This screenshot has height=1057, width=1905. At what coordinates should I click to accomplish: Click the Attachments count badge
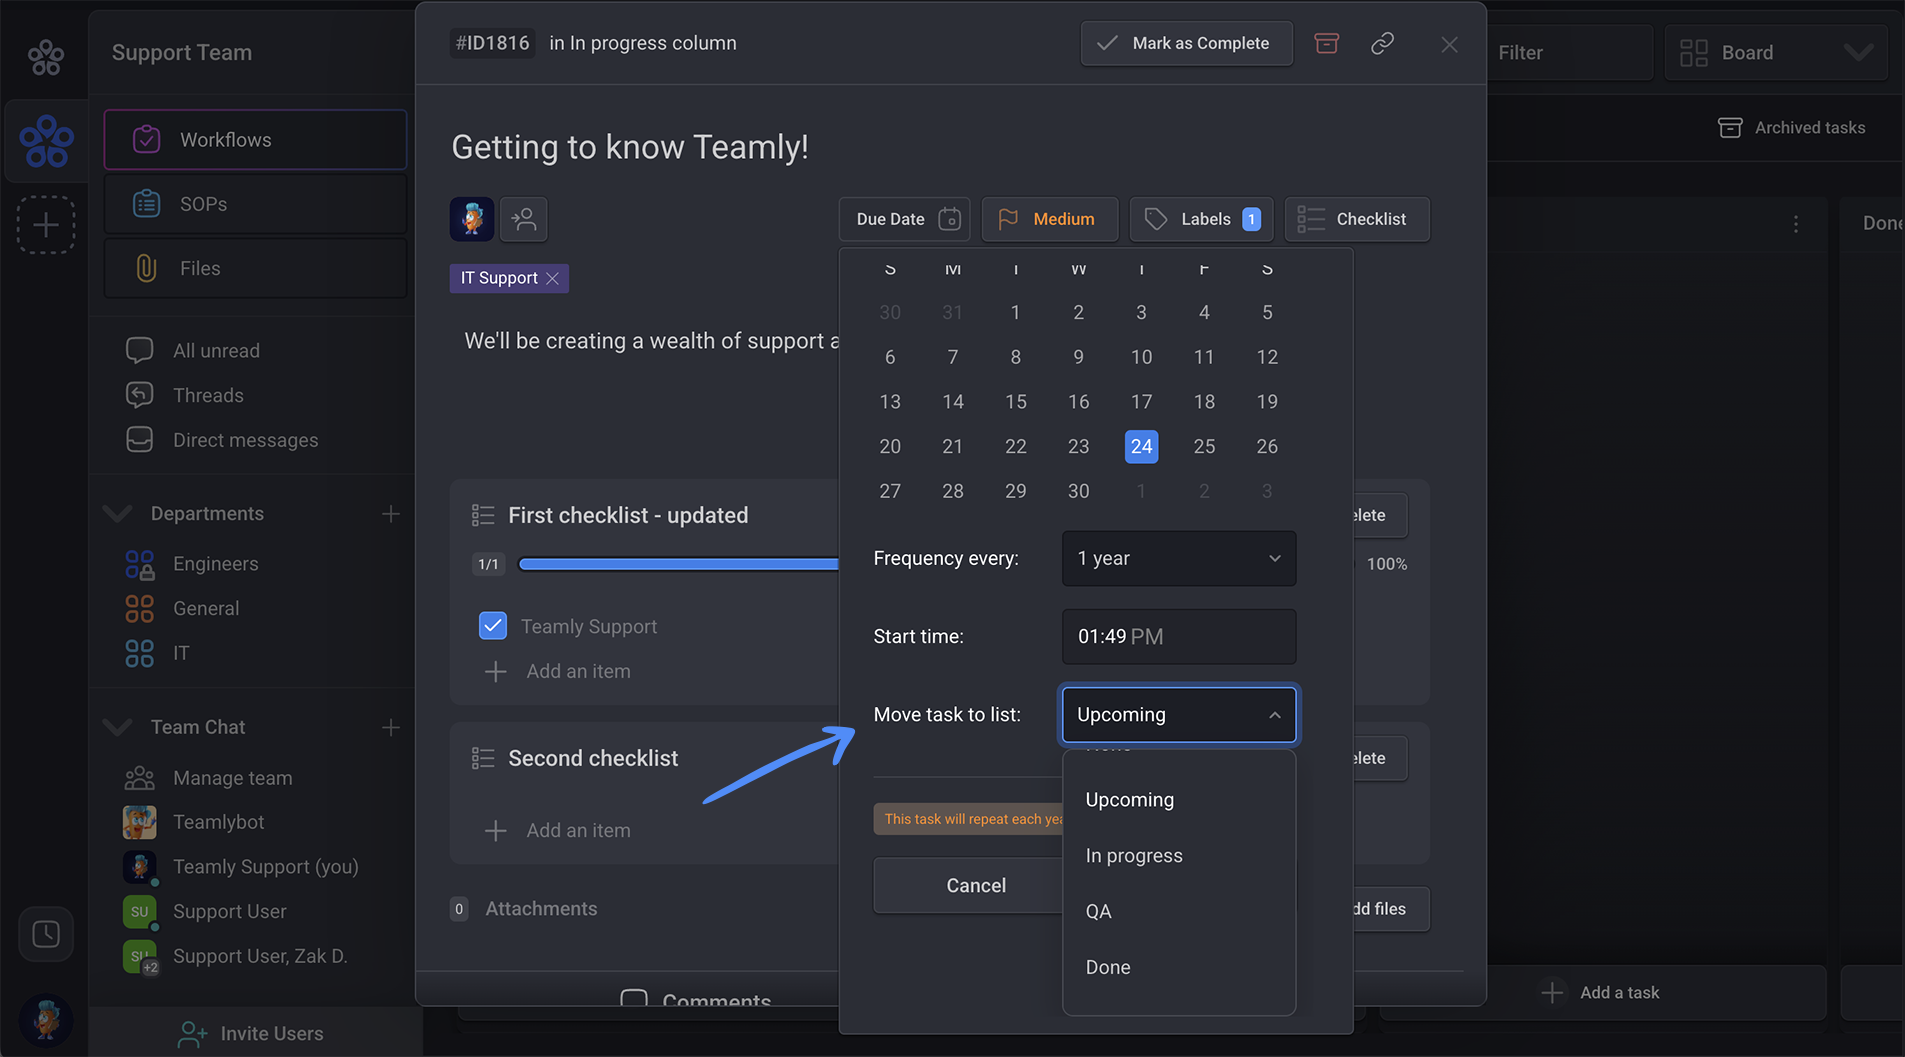[459, 909]
